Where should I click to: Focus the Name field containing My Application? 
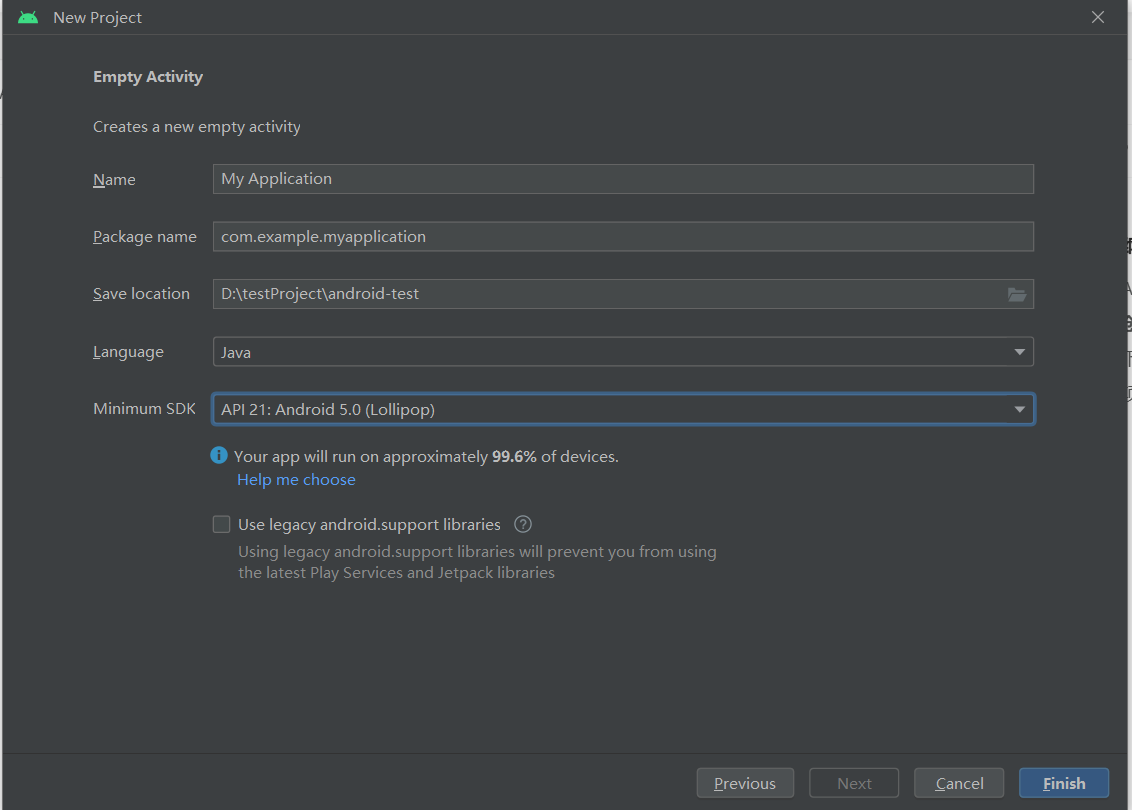click(x=623, y=179)
